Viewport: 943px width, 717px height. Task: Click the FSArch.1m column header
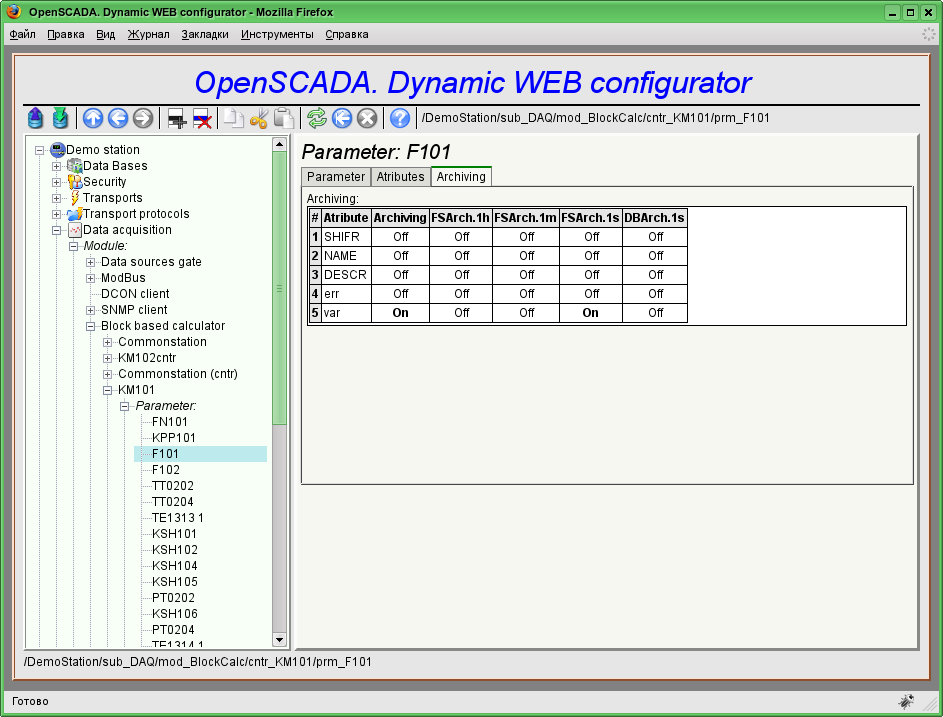coord(526,218)
